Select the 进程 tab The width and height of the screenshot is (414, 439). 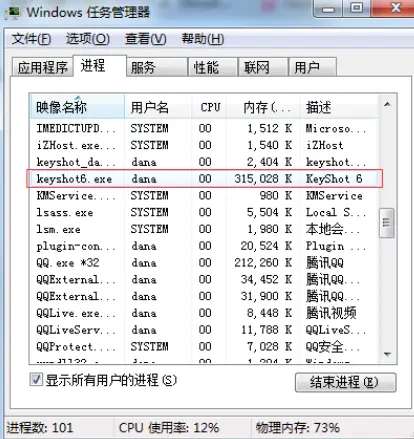(x=100, y=66)
